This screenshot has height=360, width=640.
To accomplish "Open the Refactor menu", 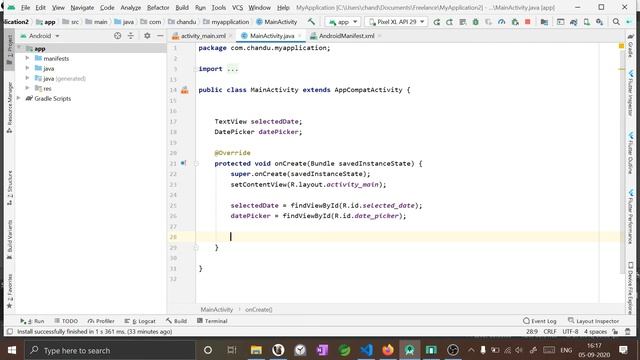I will (158, 7).
